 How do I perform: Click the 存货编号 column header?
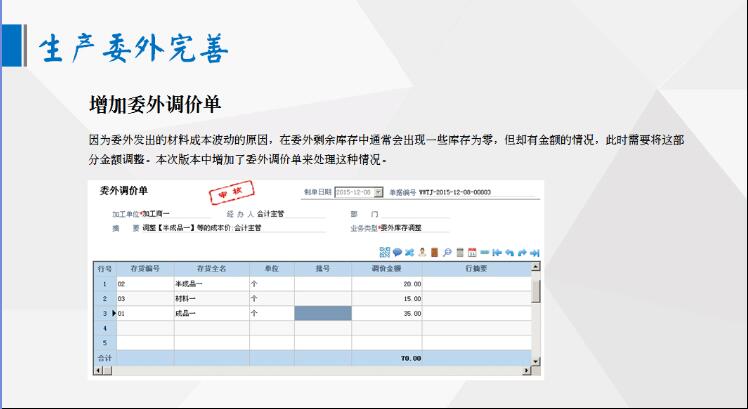point(144,269)
